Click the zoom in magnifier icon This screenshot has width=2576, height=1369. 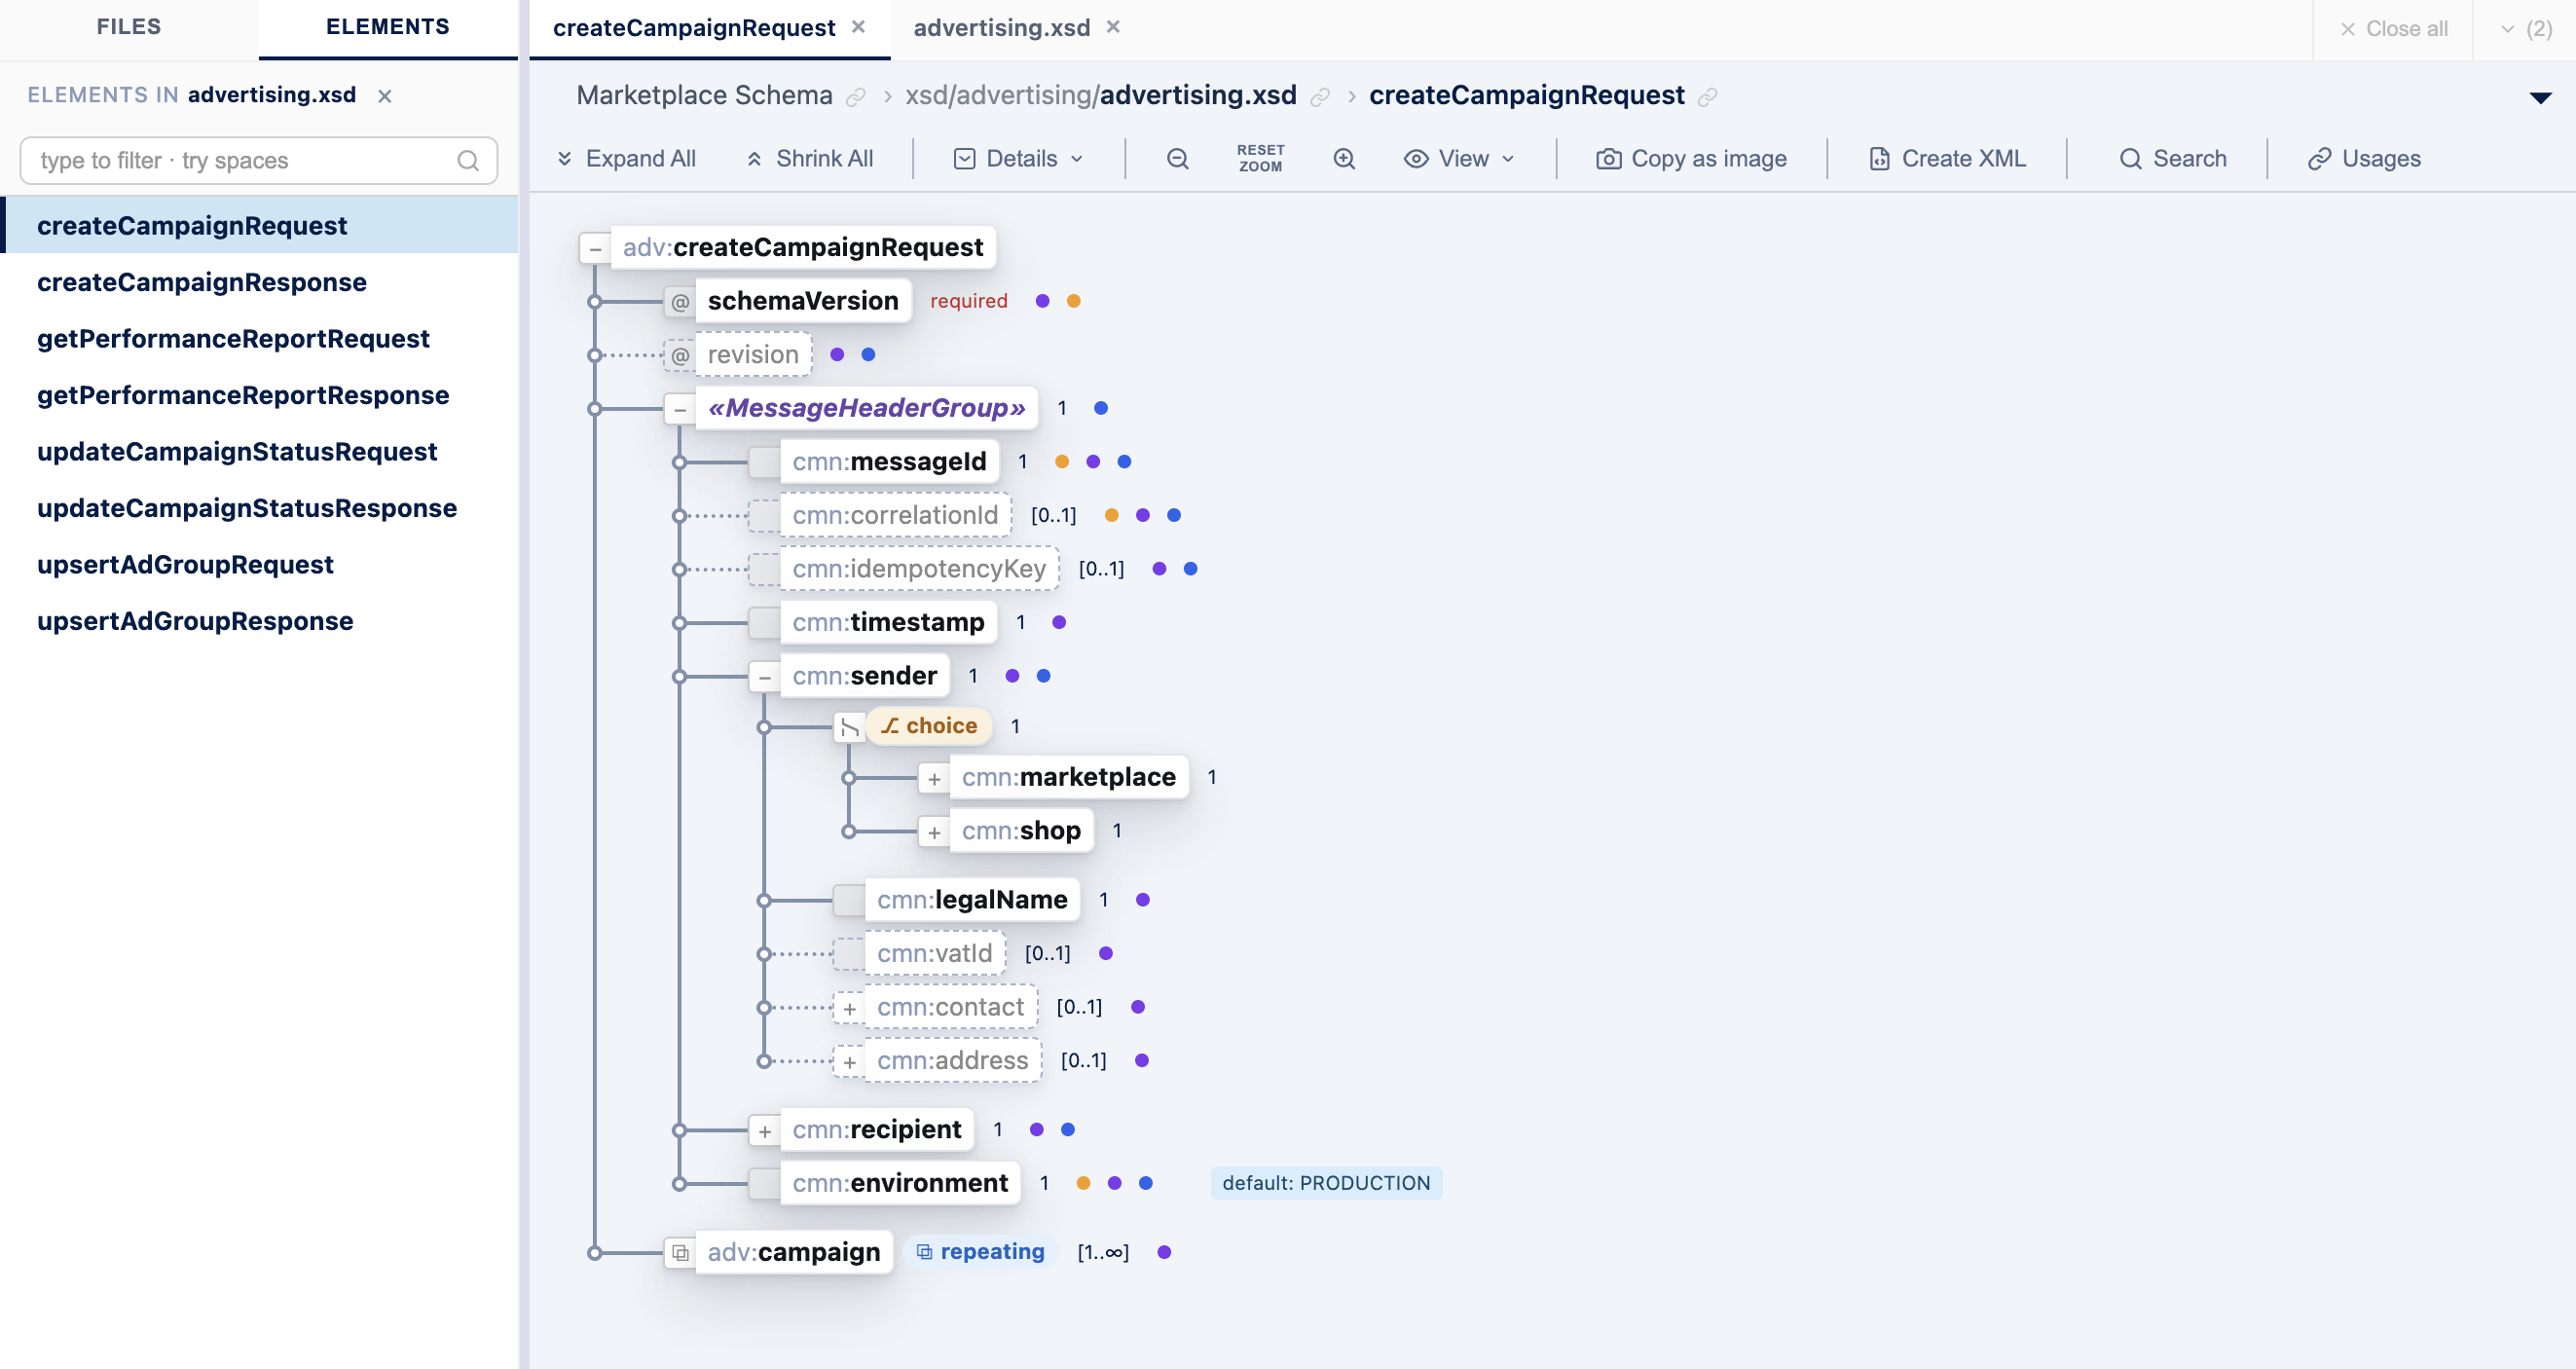click(x=1345, y=159)
